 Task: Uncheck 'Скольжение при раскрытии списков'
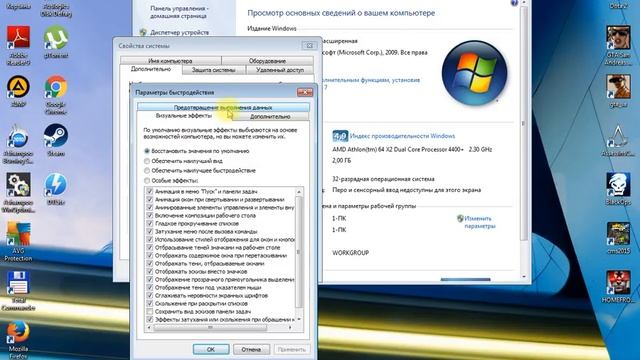click(x=150, y=304)
